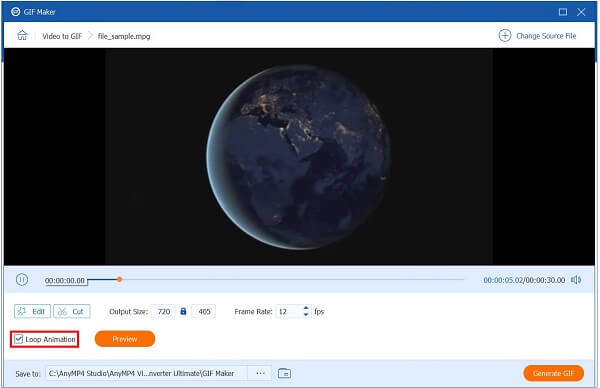Pause the video playback
600x388 pixels.
coord(22,280)
